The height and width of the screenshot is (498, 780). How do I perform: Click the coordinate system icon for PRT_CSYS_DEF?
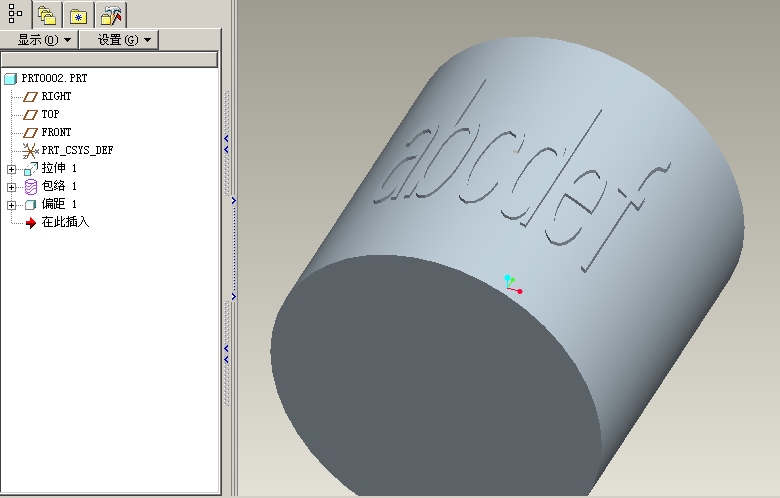pyautogui.click(x=30, y=150)
